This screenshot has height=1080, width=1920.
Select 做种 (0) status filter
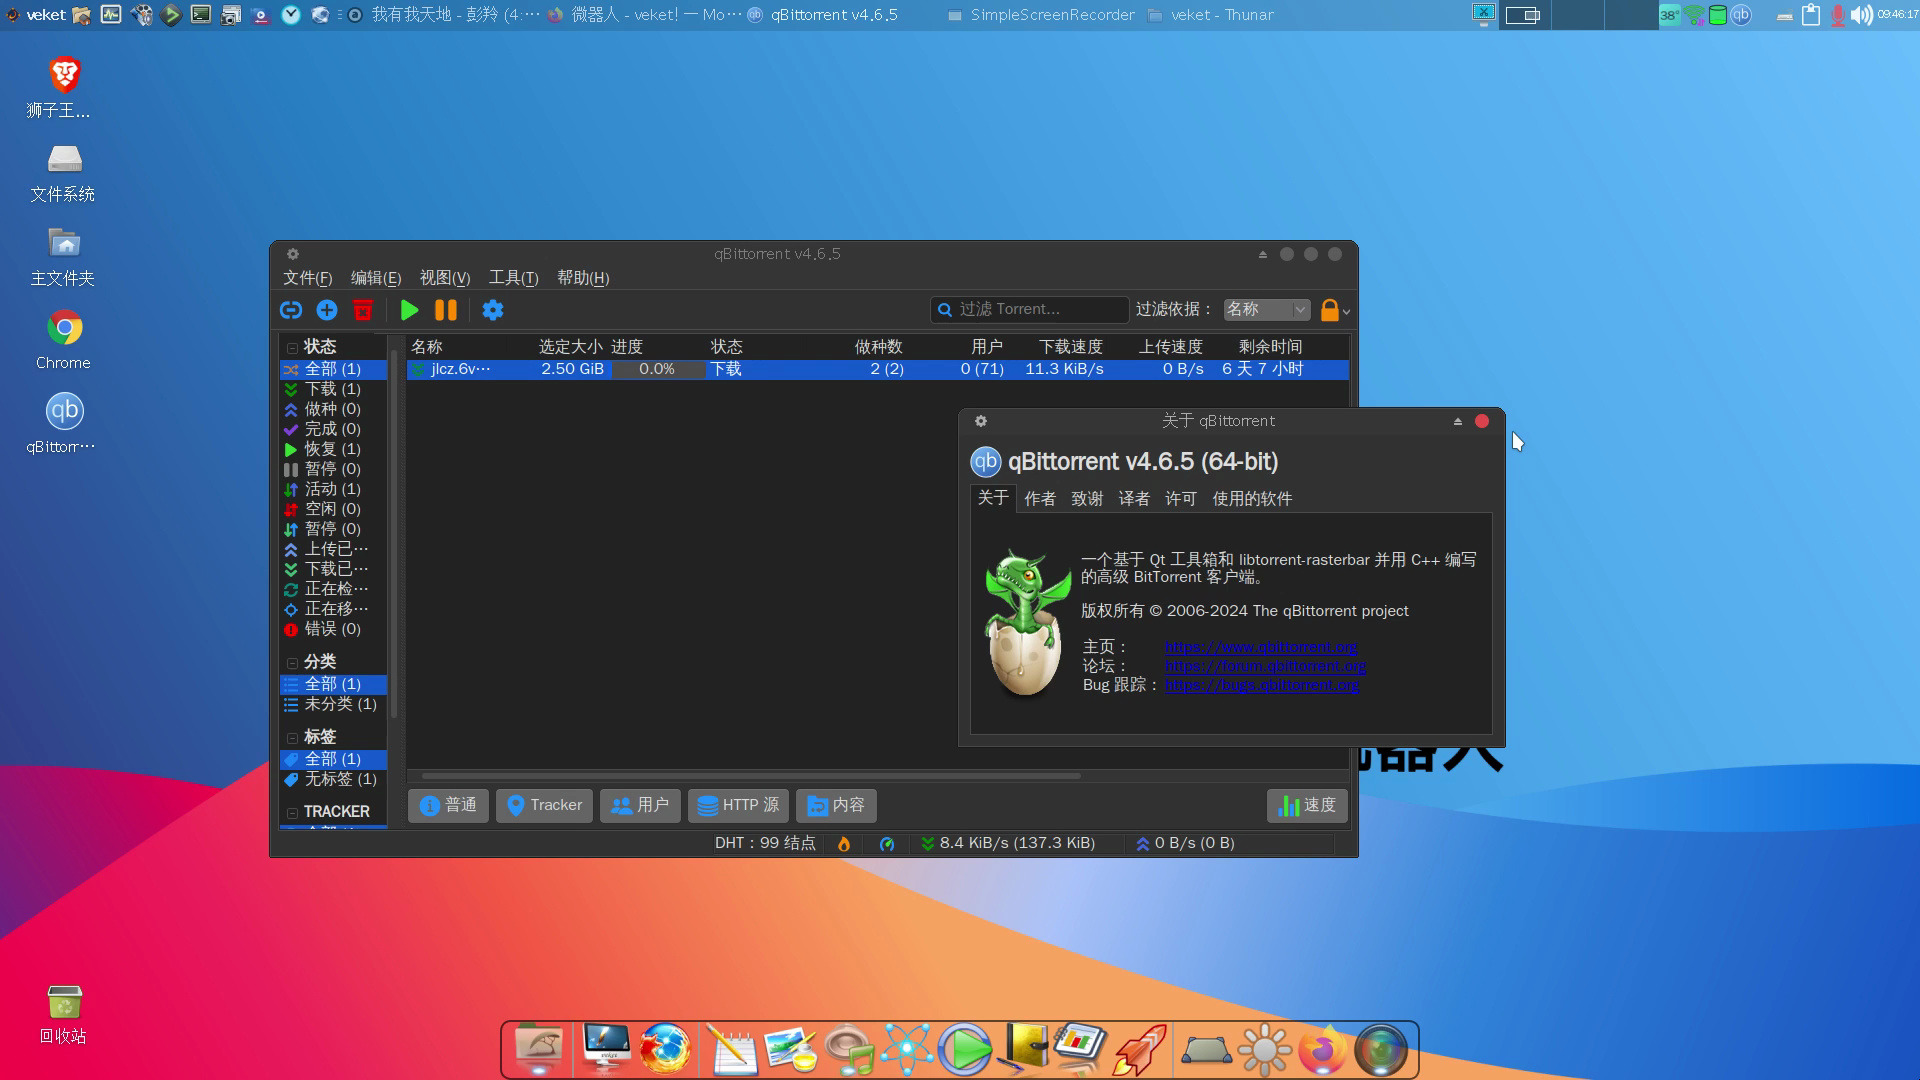[x=333, y=409]
